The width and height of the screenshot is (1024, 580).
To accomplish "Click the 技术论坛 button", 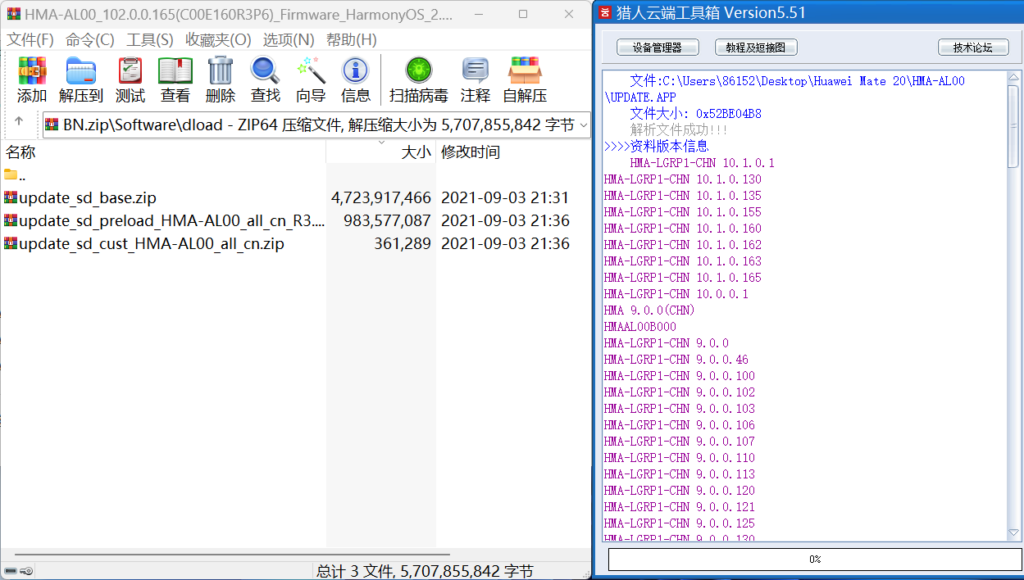I will [973, 47].
